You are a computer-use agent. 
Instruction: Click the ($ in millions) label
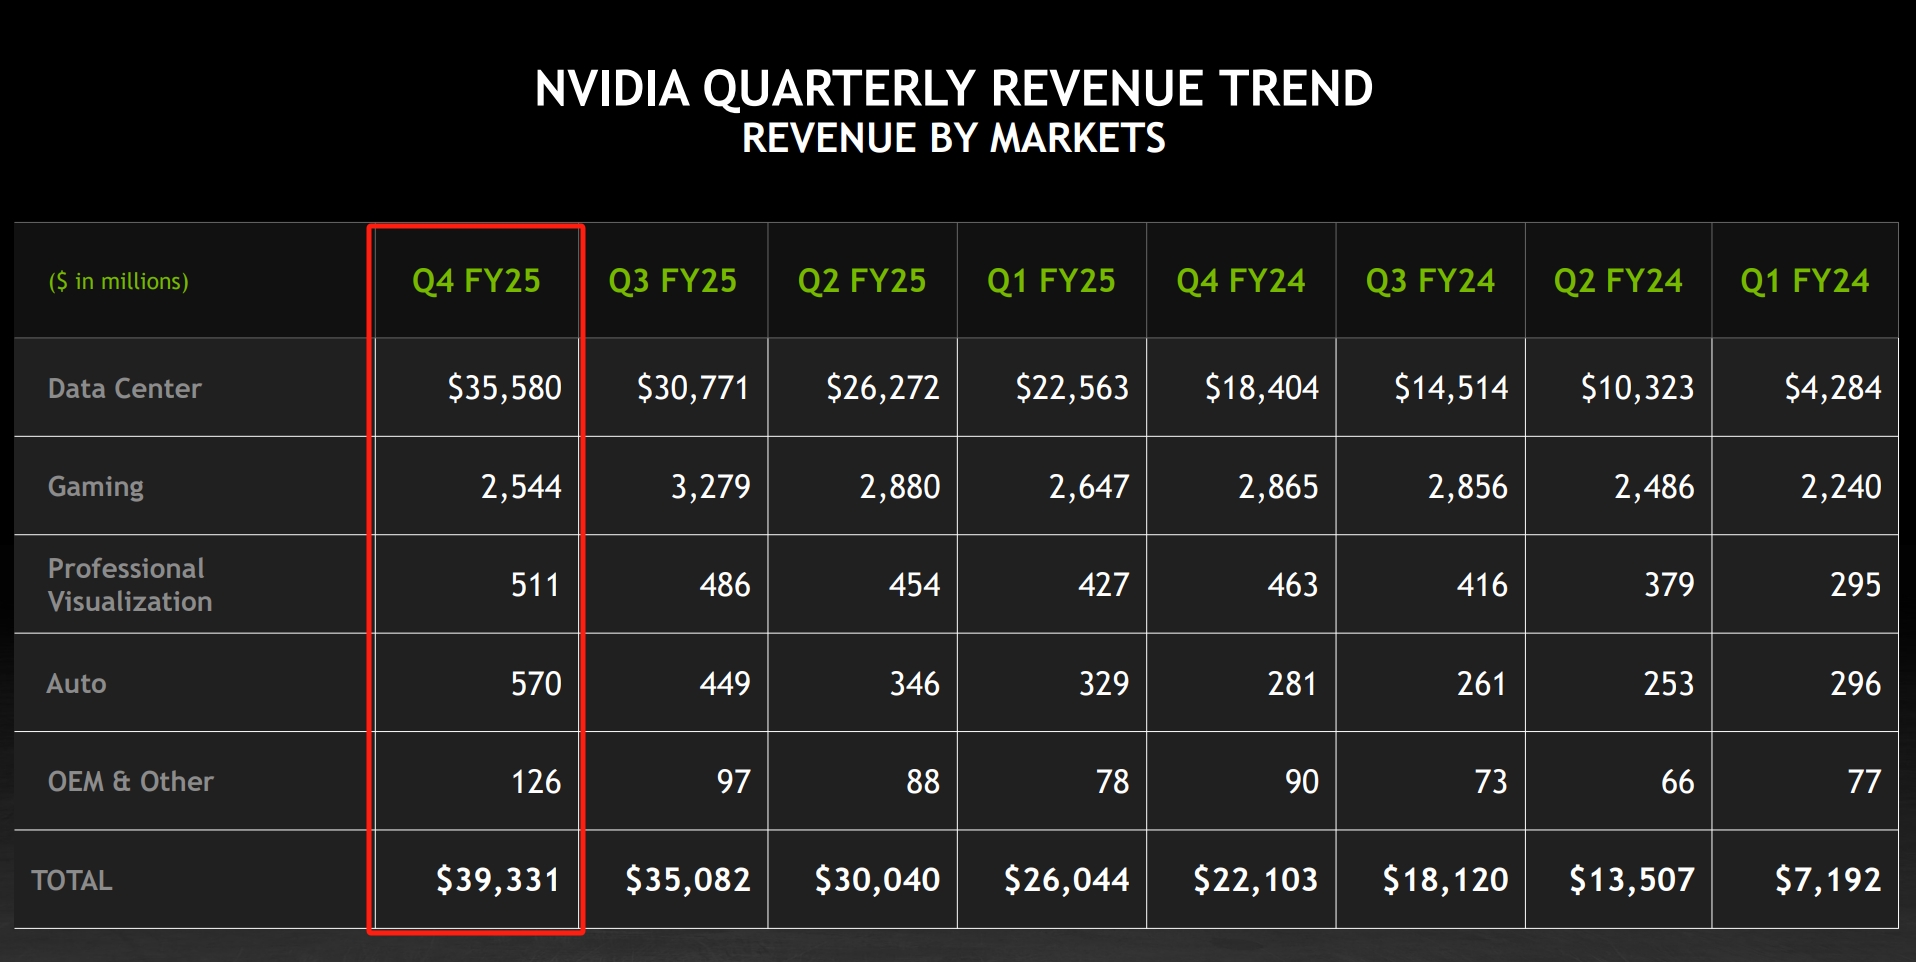(119, 282)
